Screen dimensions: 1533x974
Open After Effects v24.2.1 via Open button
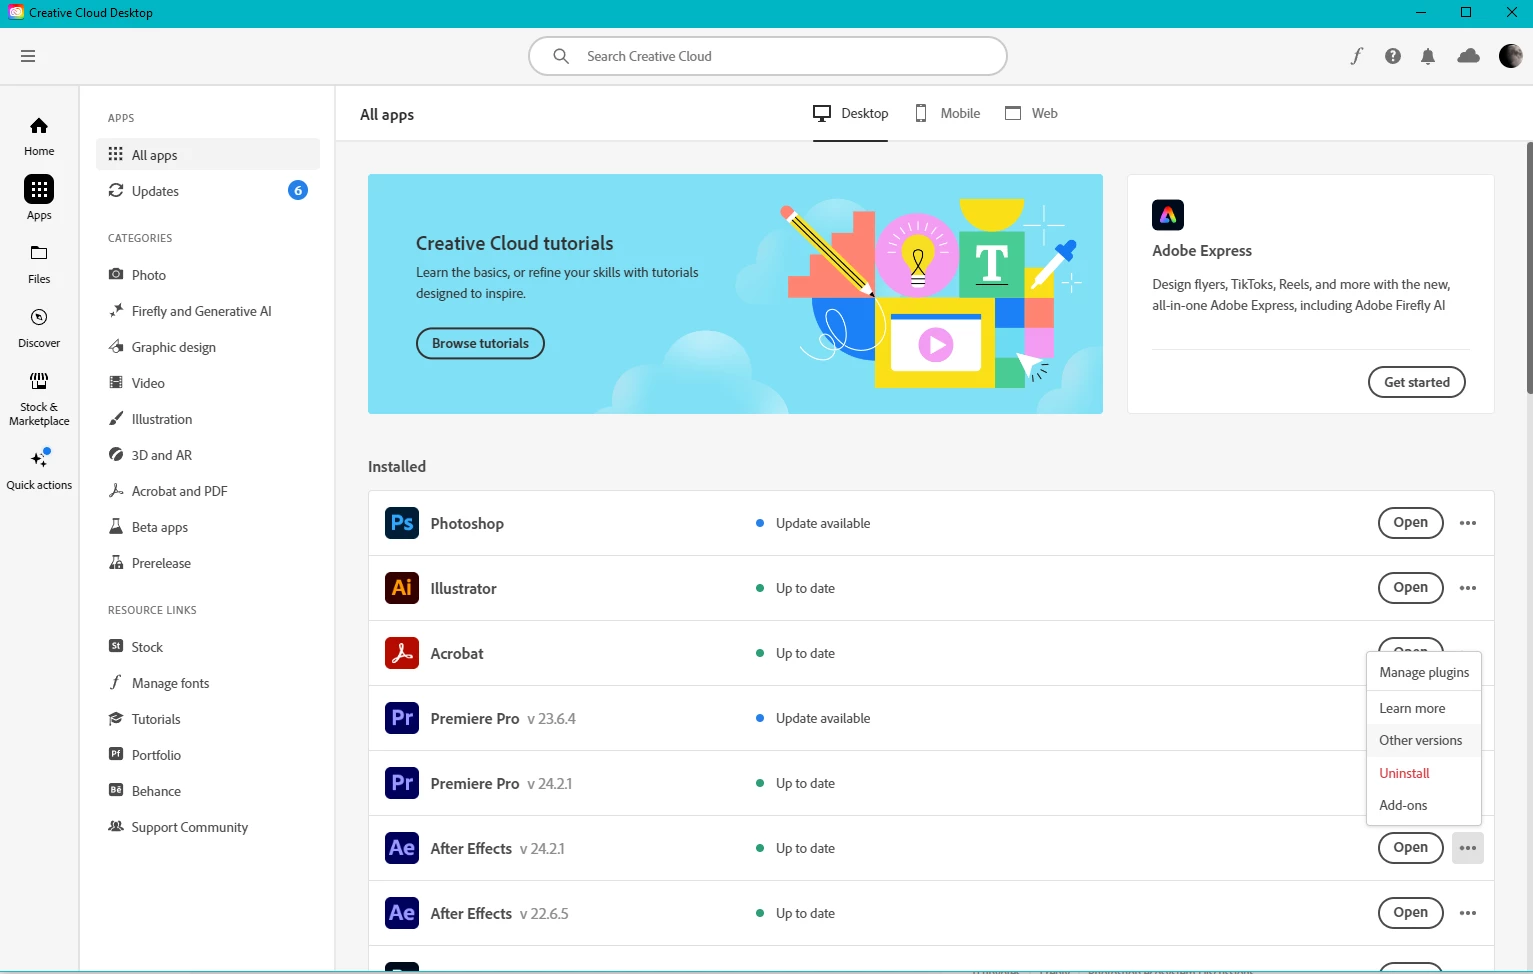point(1410,848)
